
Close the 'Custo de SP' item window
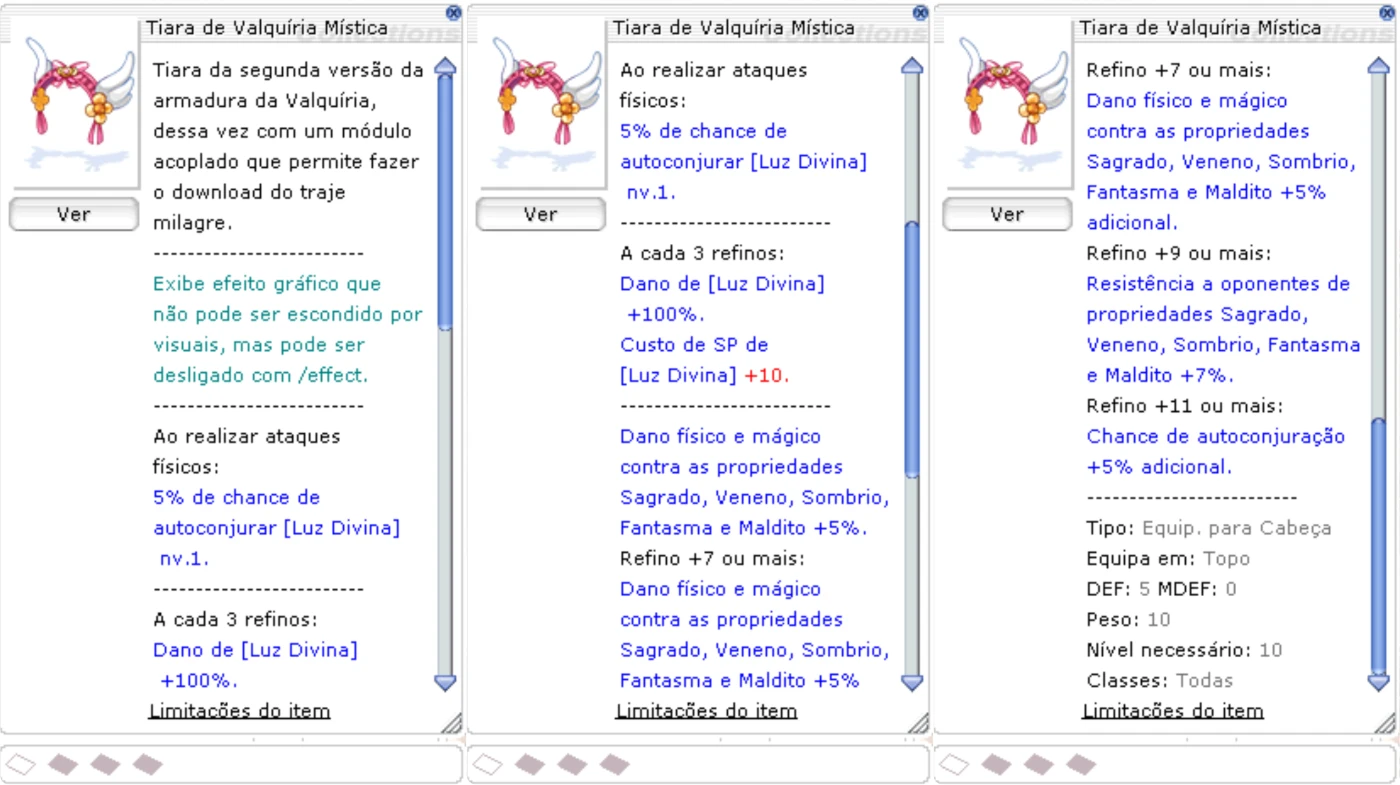(x=920, y=13)
